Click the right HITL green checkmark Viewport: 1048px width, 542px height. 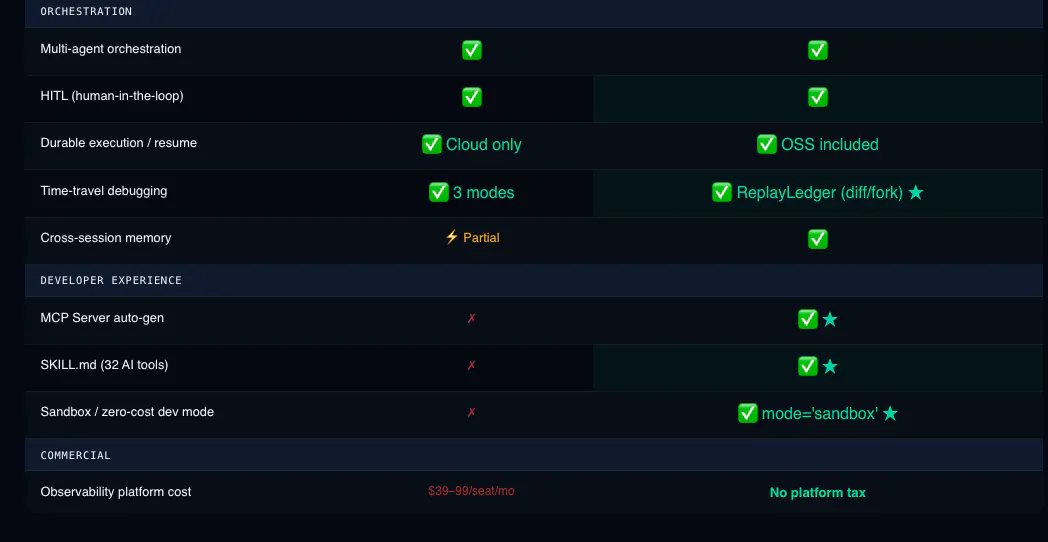818,98
